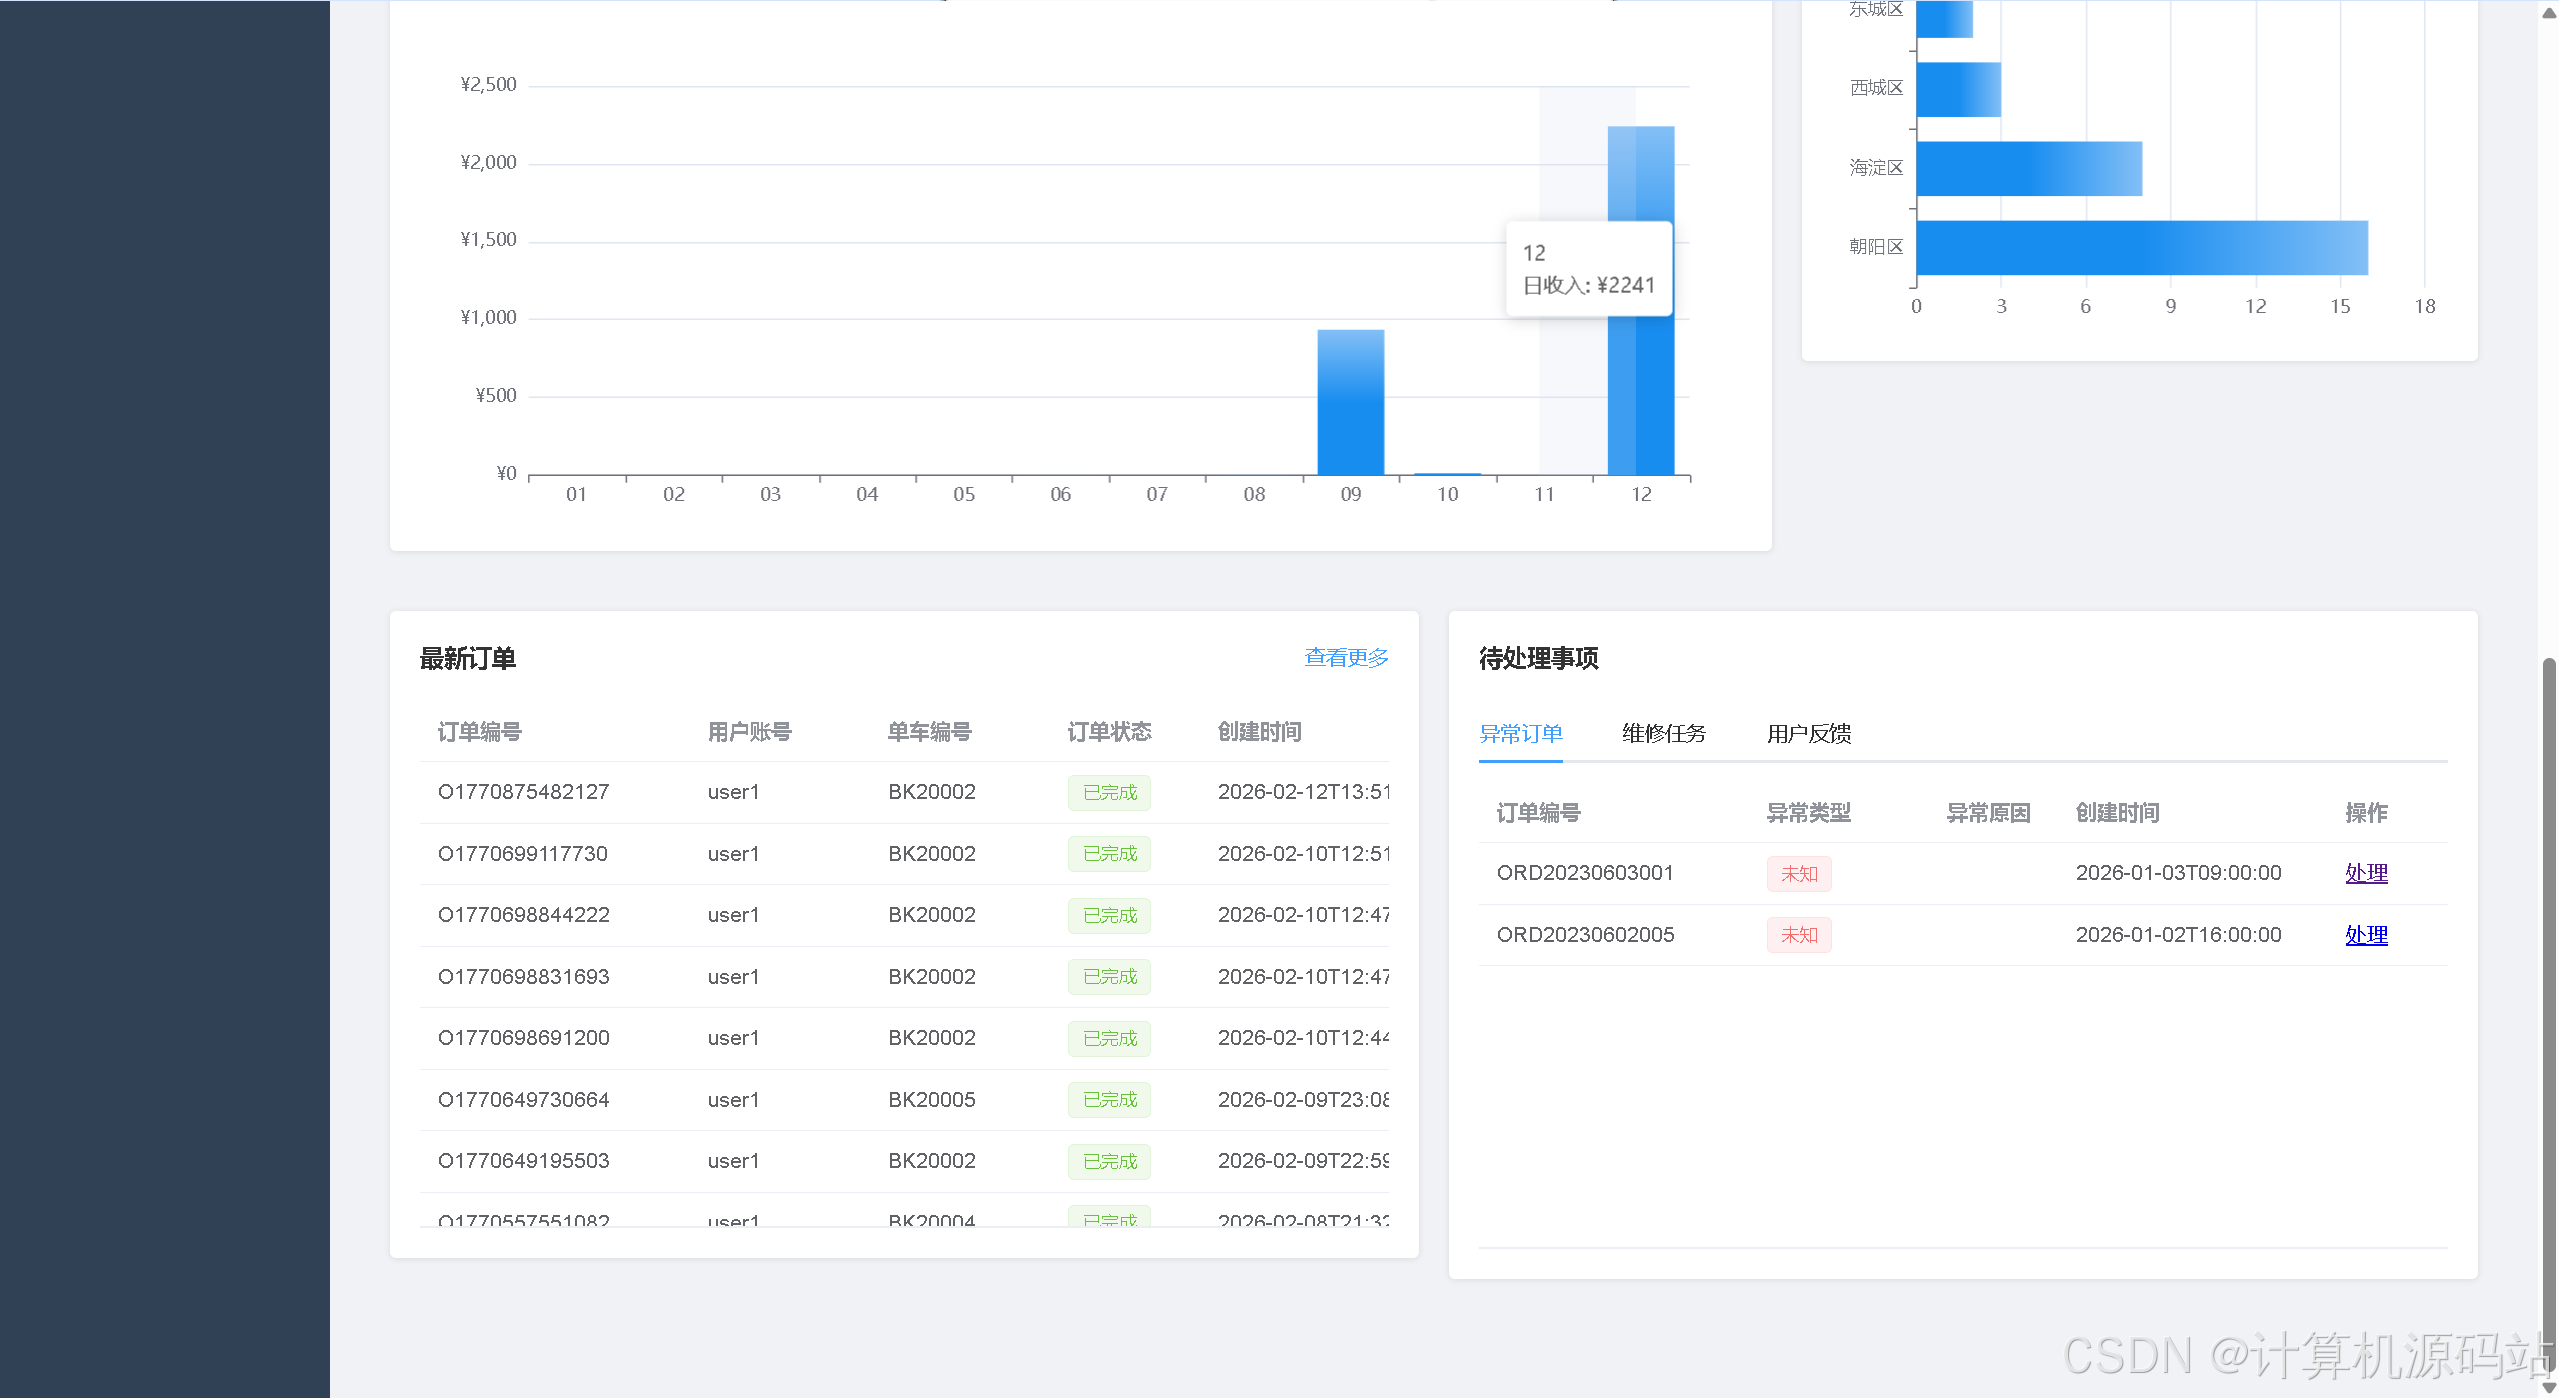This screenshot has width=2559, height=1398.
Task: Click the 创建时间 header in pending items table
Action: click(x=2117, y=813)
